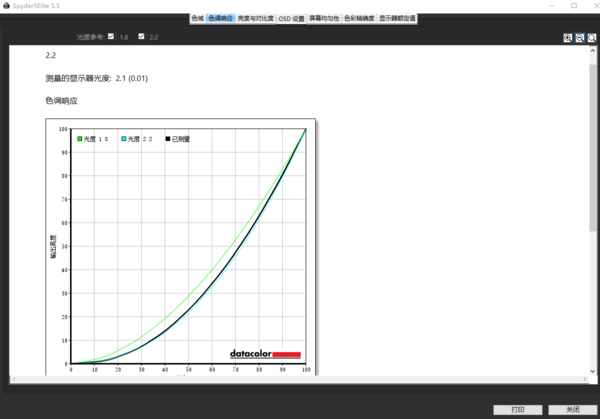Click the 打印 button
The height and width of the screenshot is (419, 600).
518,410
